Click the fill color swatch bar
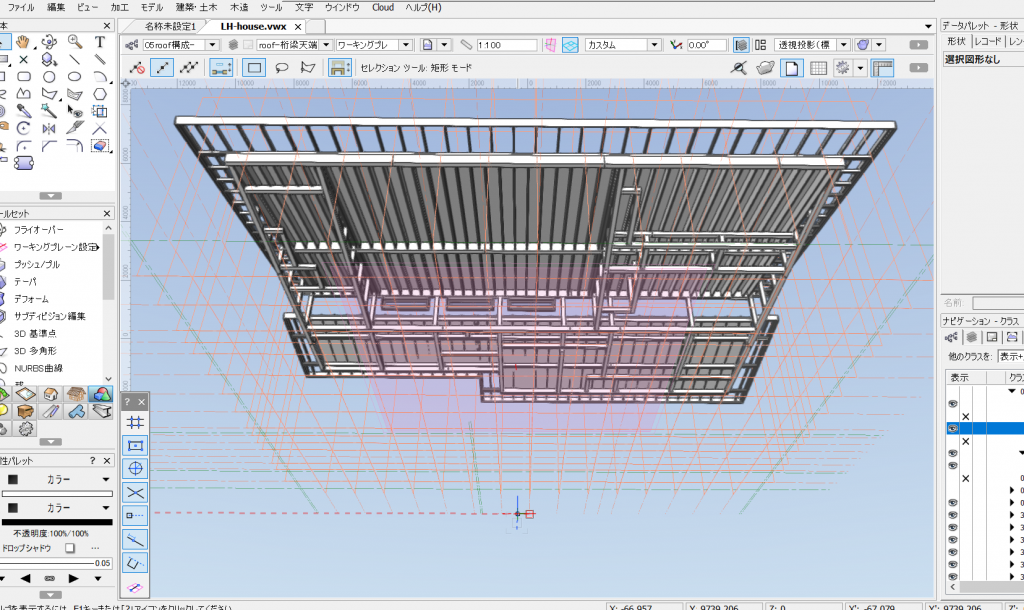This screenshot has width=1024, height=610. point(58,493)
